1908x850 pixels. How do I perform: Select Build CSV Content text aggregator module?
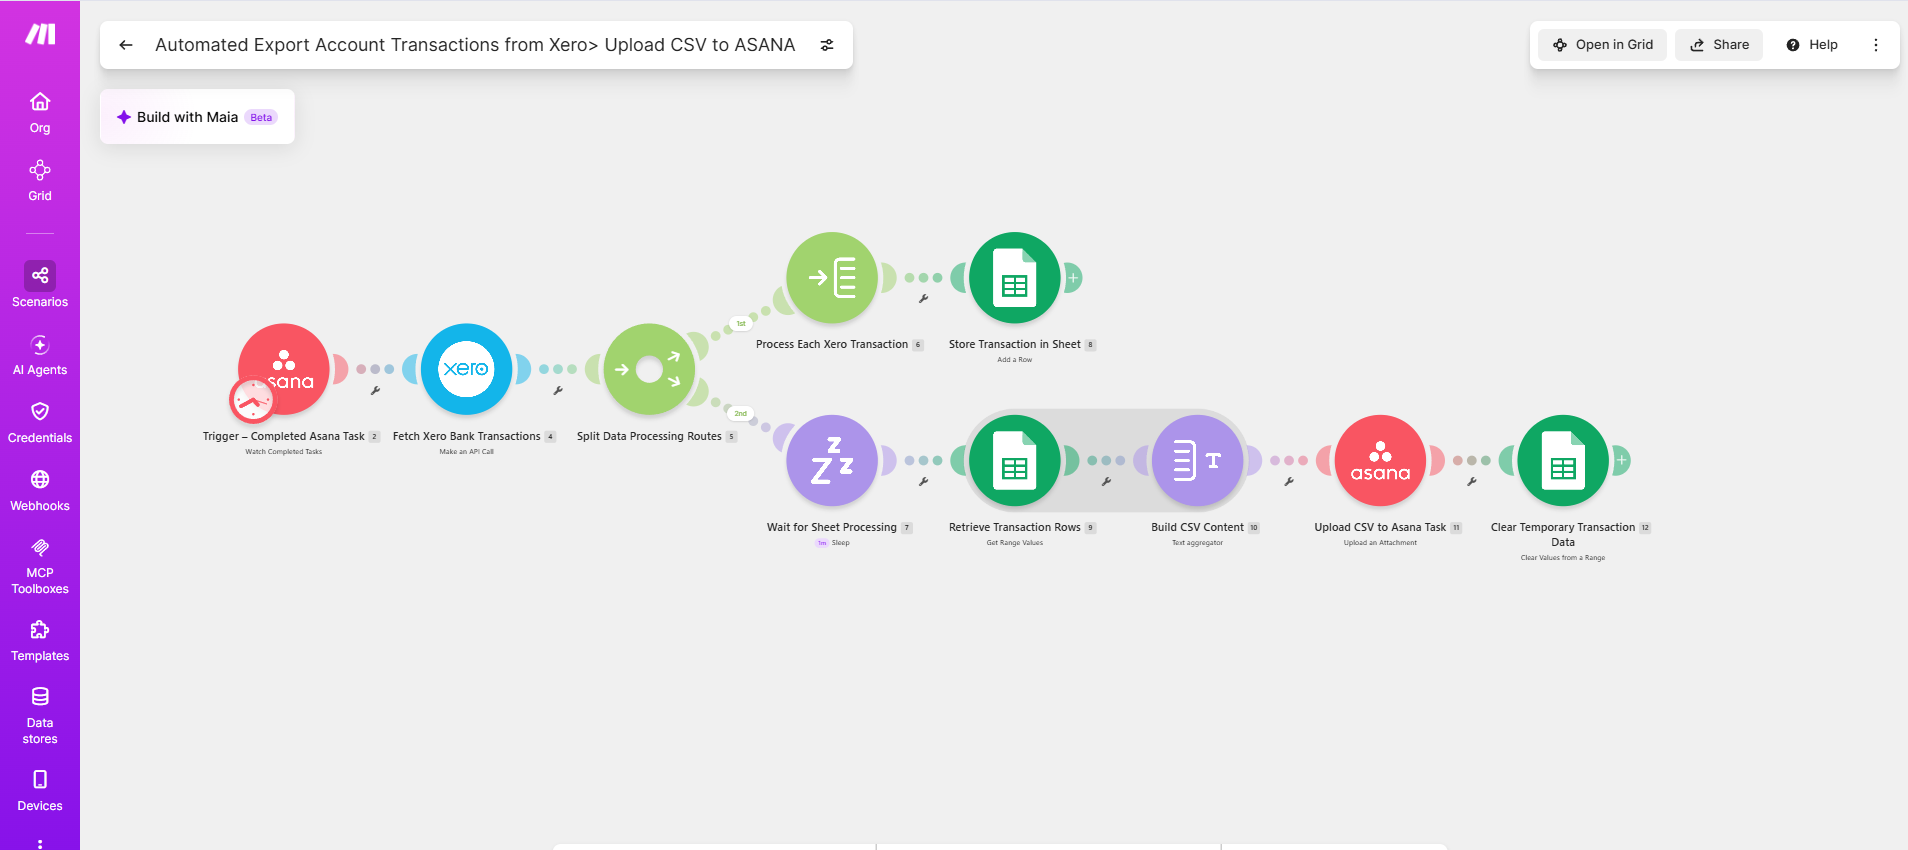pyautogui.click(x=1197, y=460)
